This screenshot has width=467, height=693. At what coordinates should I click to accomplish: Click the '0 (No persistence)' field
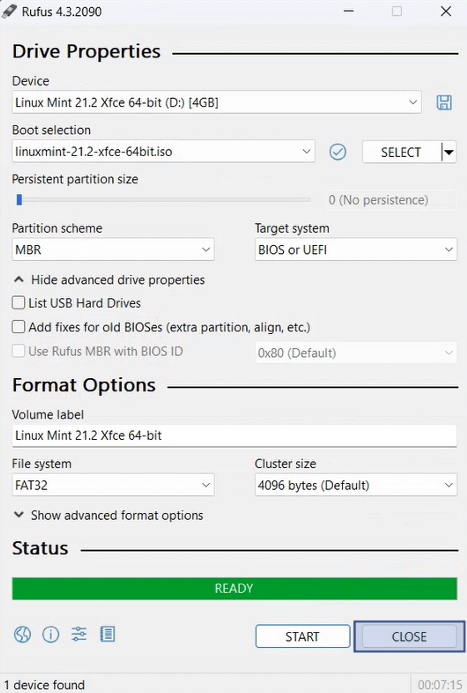pos(391,200)
